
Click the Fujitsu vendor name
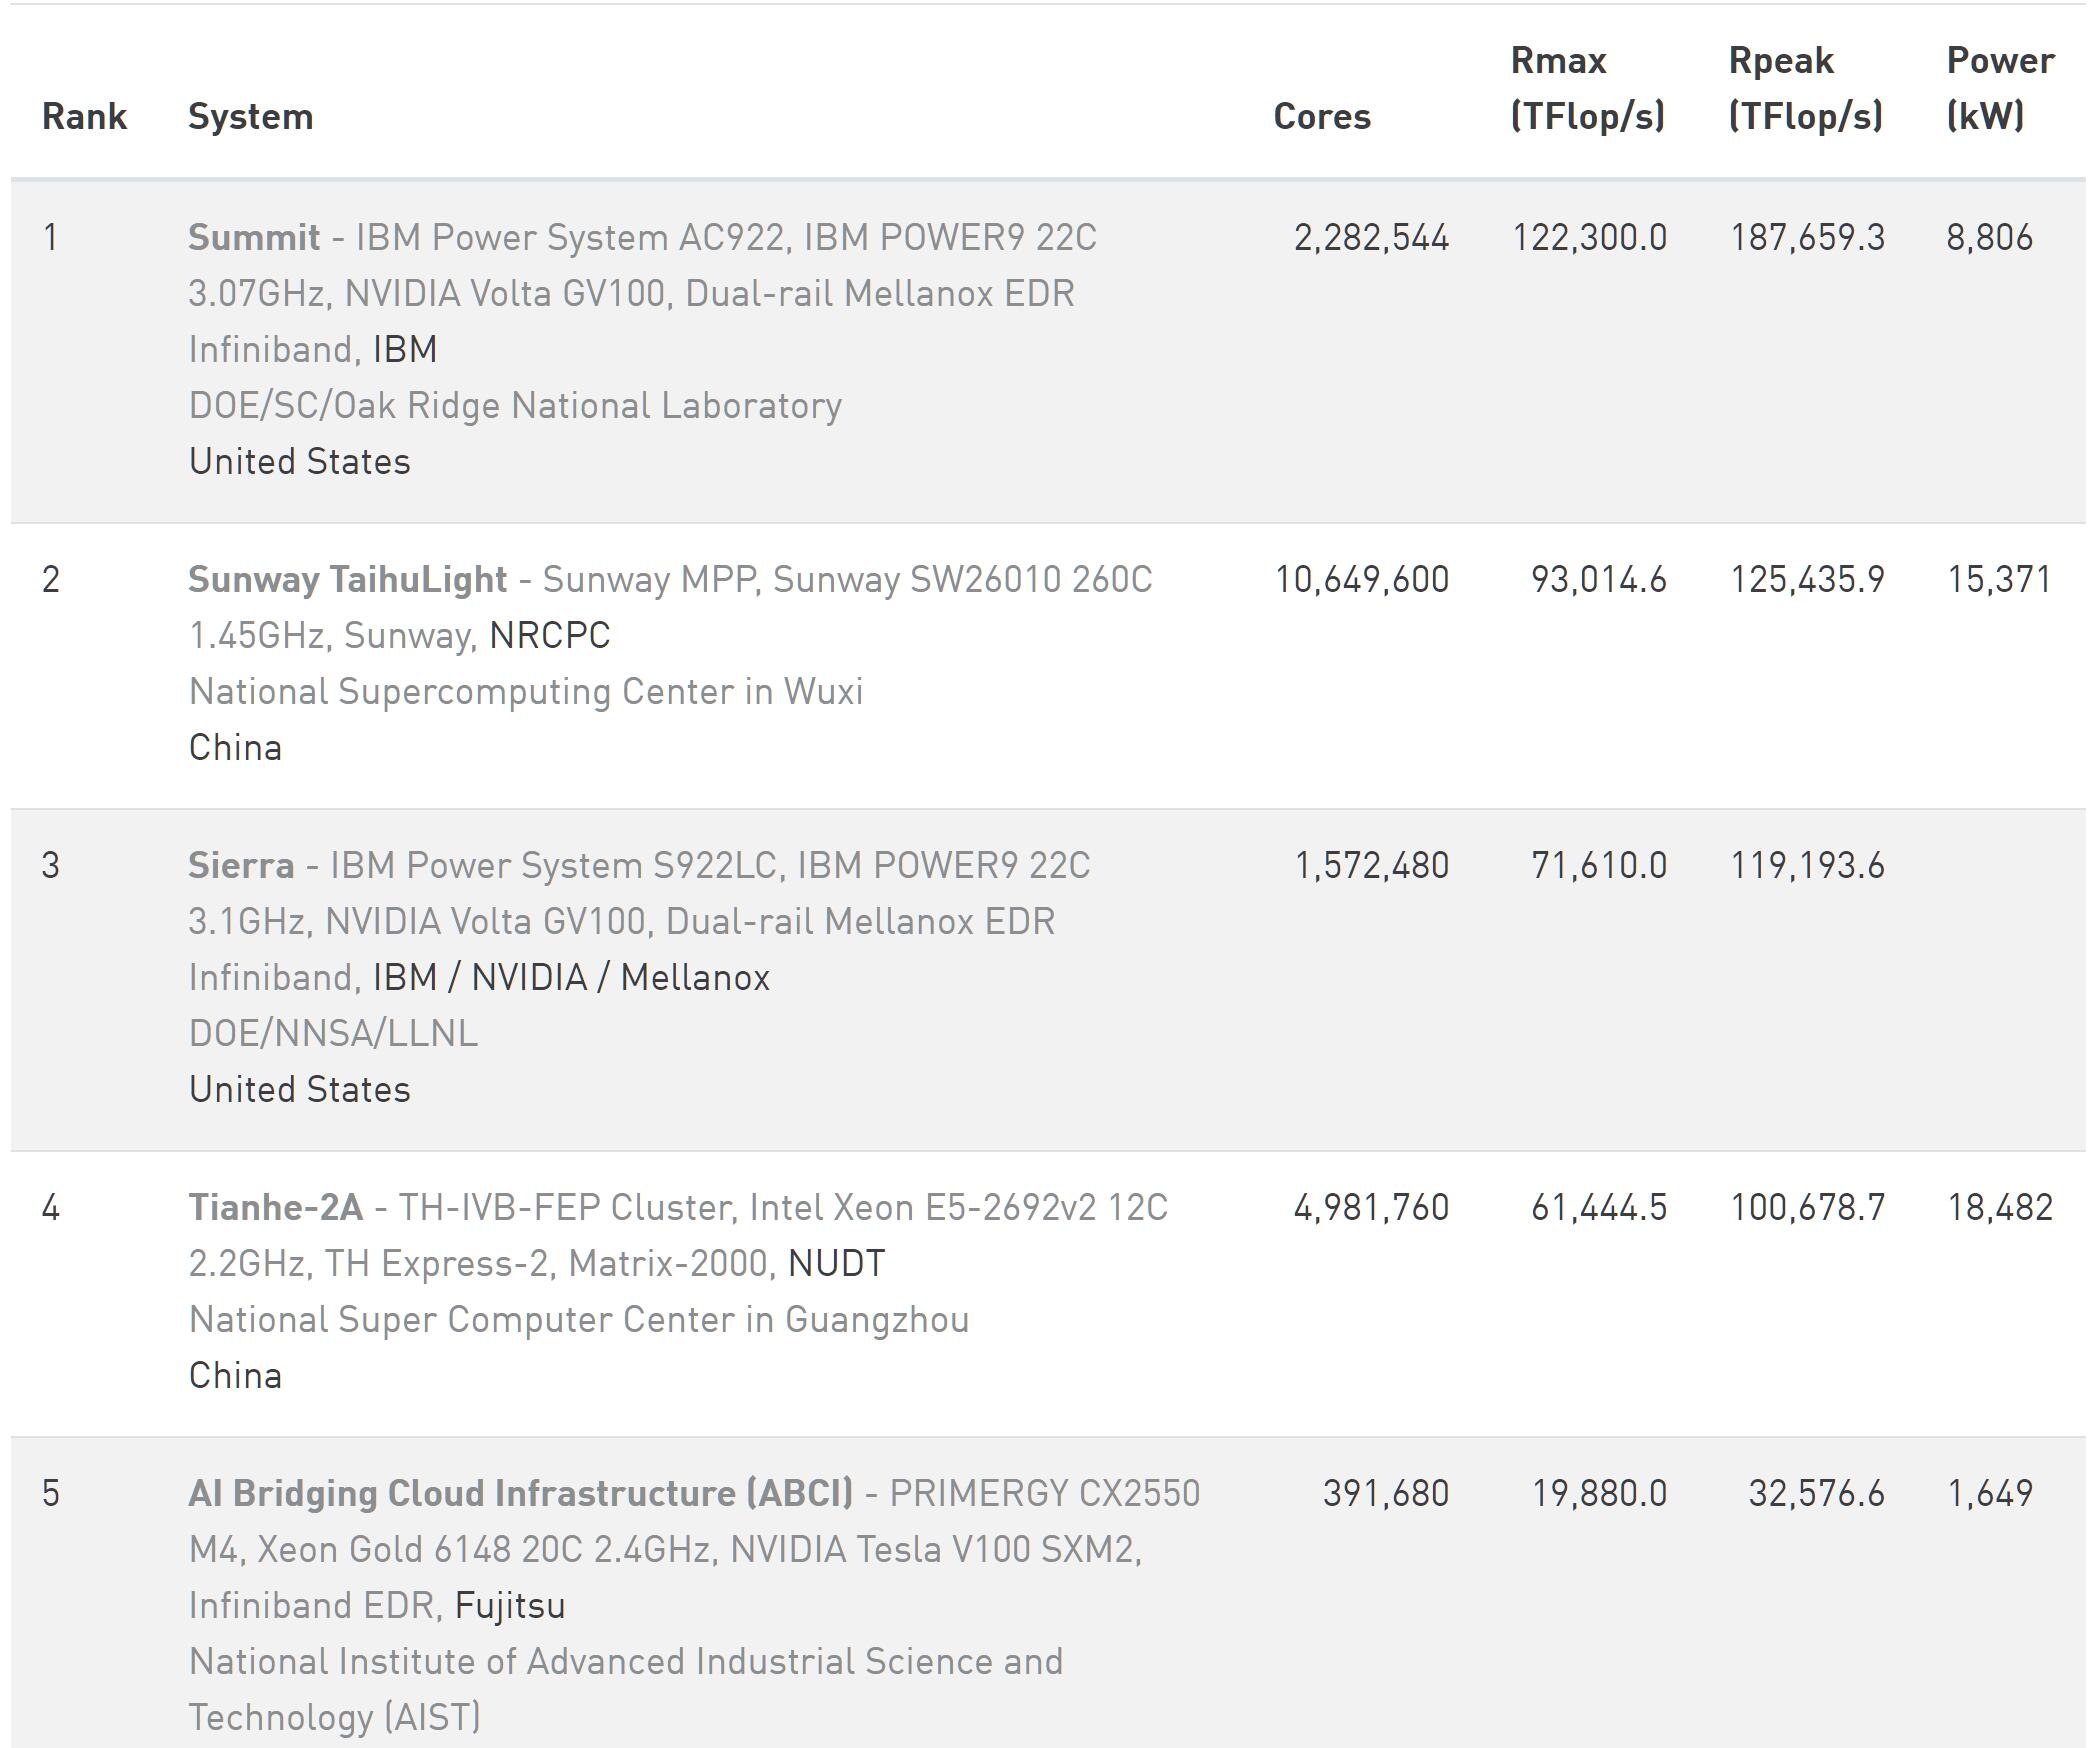510,1606
